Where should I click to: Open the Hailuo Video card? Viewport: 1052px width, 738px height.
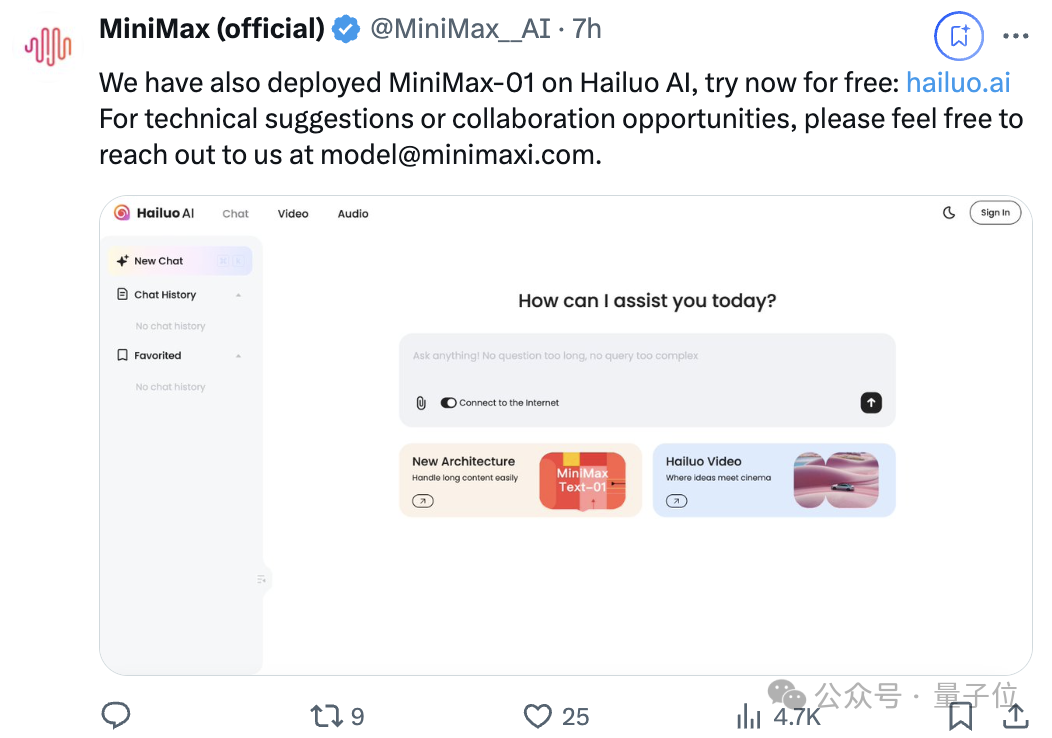tap(773, 480)
